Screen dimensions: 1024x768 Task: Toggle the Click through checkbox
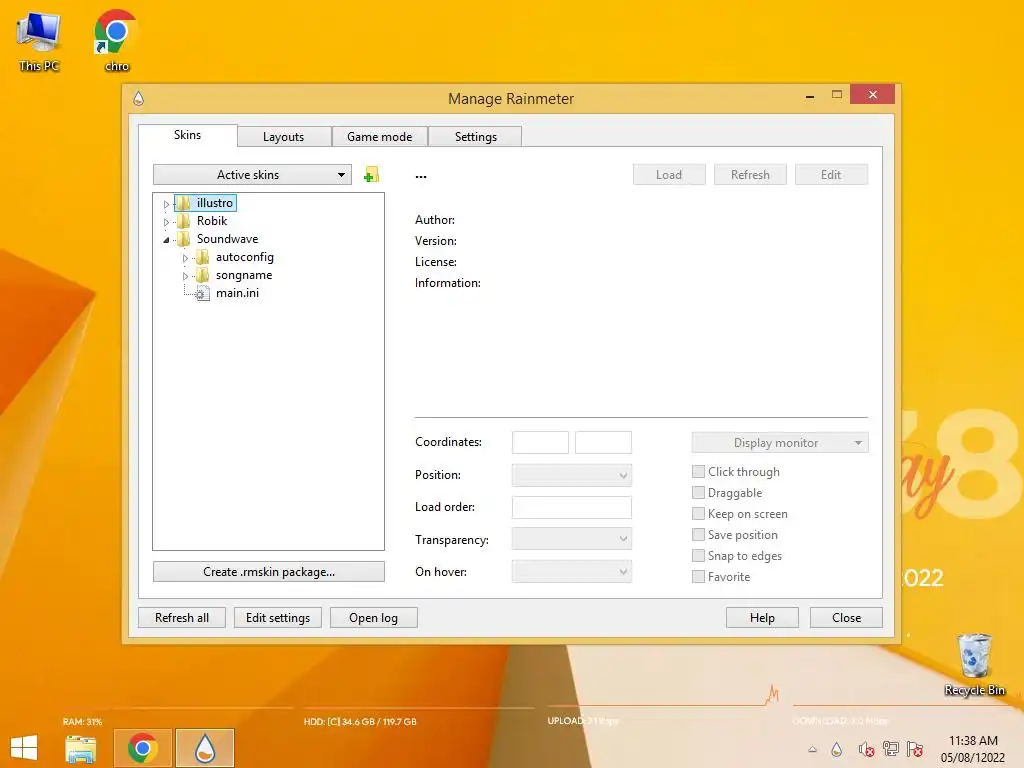click(x=698, y=472)
